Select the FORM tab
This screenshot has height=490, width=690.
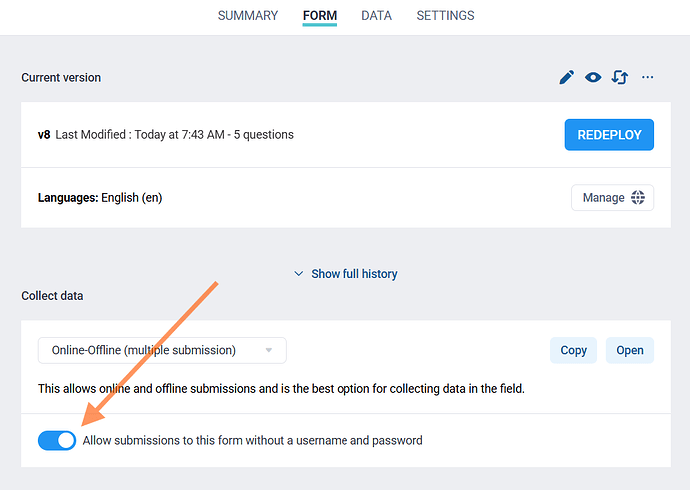[320, 16]
